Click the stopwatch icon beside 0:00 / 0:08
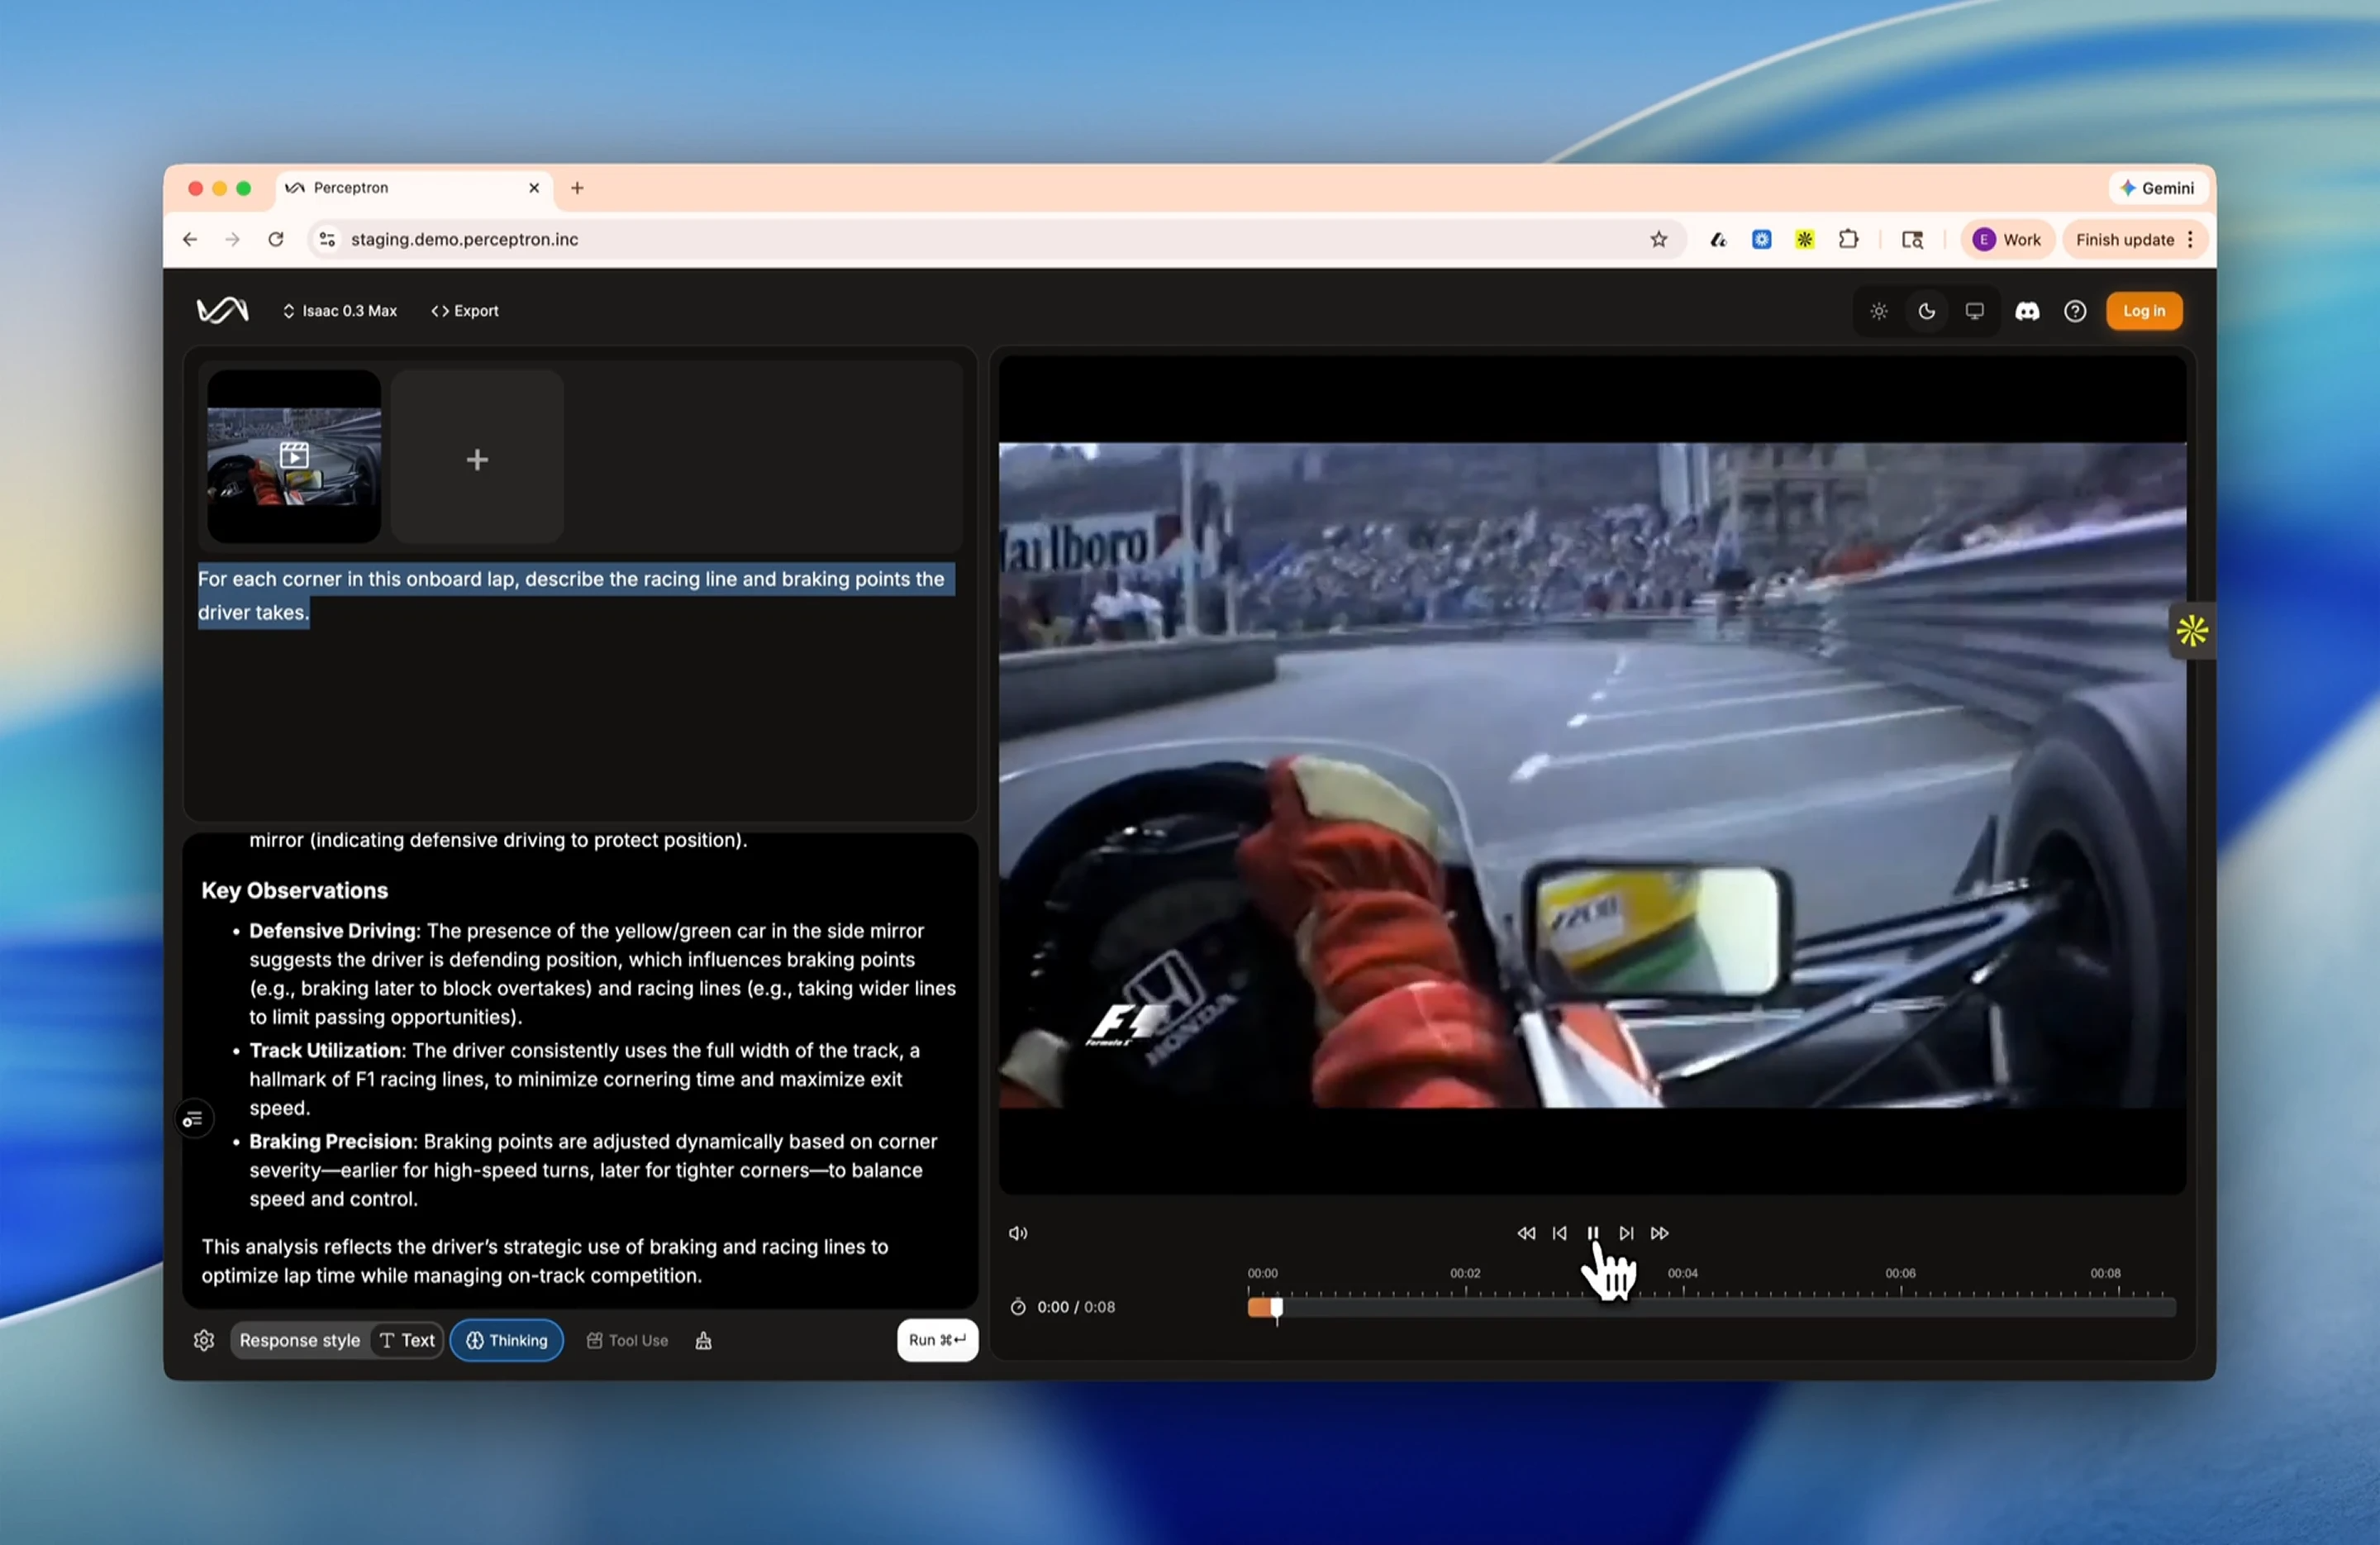The height and width of the screenshot is (1545, 2380). (1018, 1307)
